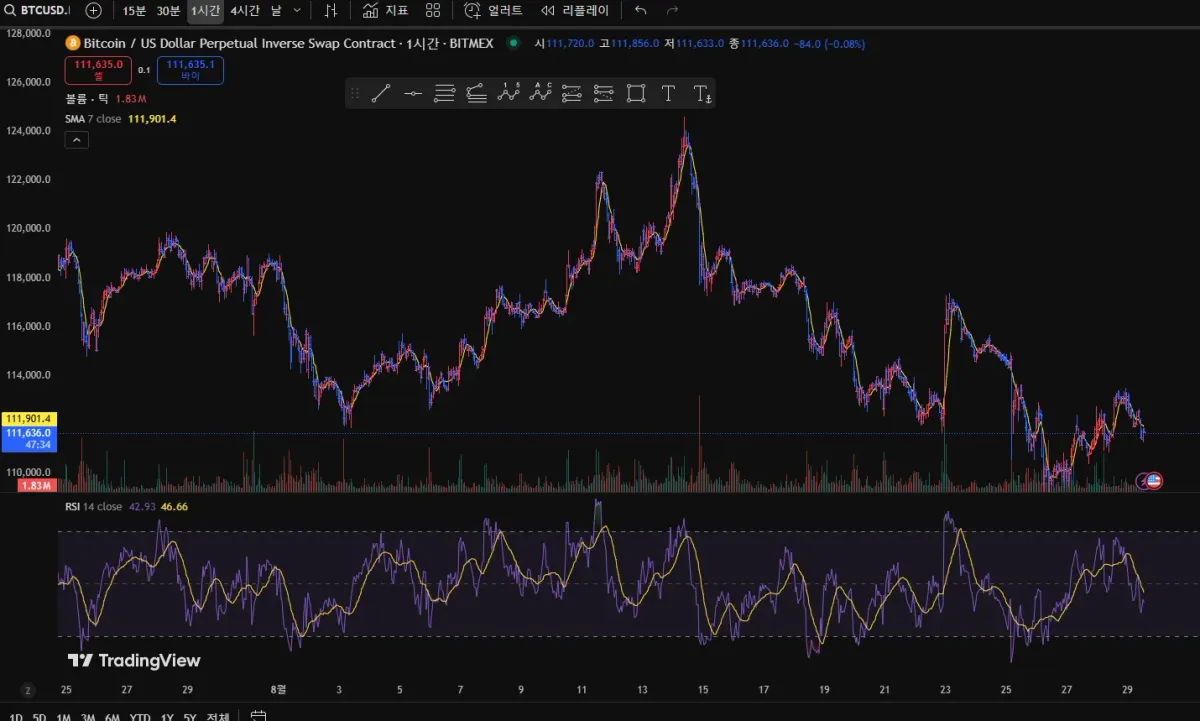Open the indicator templates grid icon
The image size is (1200, 721).
click(433, 11)
